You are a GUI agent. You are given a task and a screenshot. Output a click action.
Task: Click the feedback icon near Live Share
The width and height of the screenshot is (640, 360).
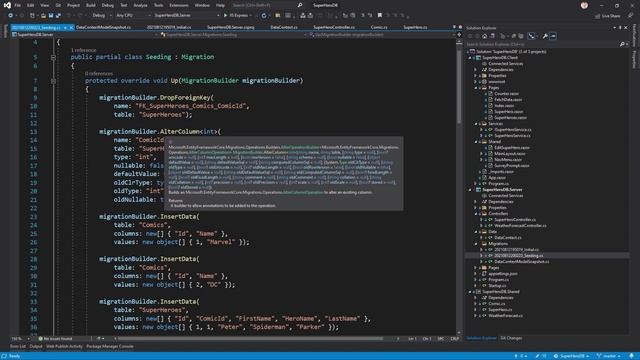point(631,16)
